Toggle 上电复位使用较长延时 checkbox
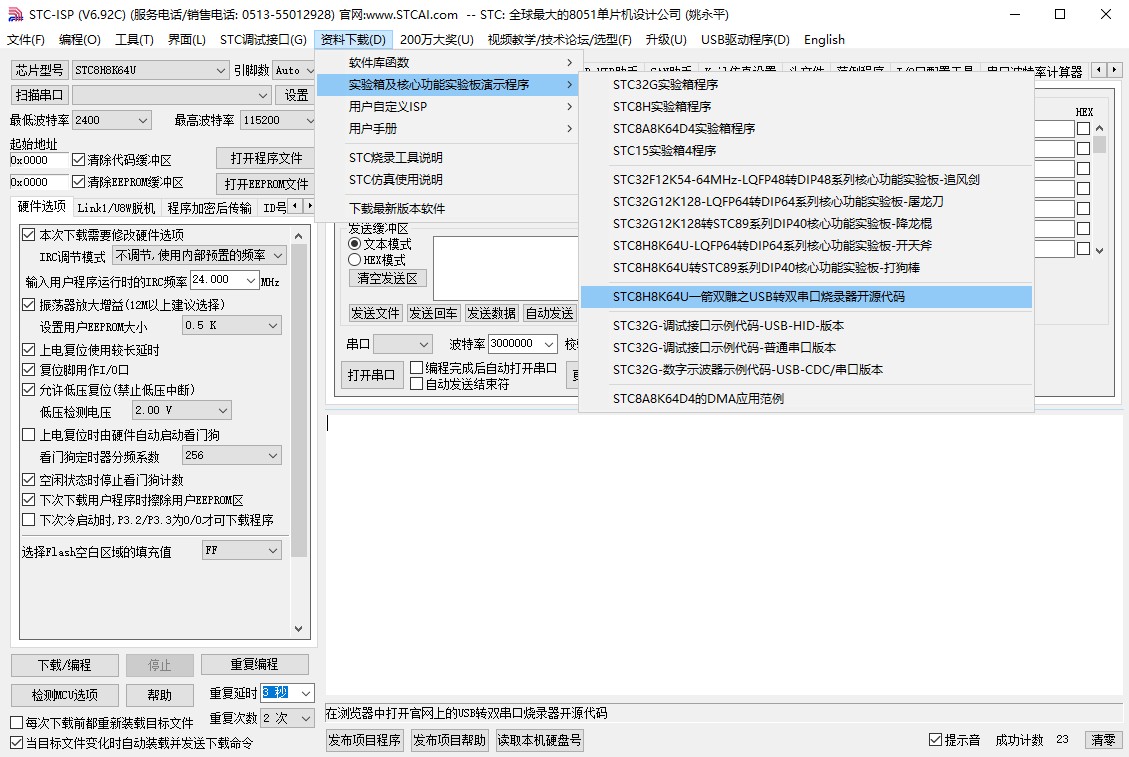The height and width of the screenshot is (757, 1129). pyautogui.click(x=29, y=350)
